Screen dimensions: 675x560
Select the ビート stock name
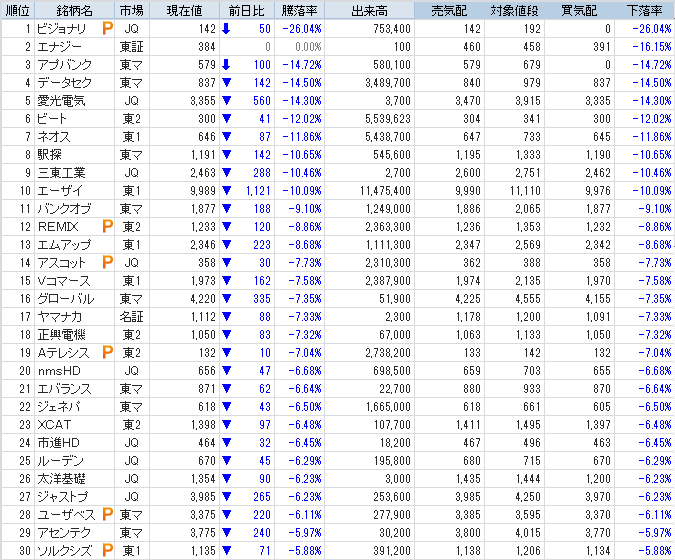[52, 118]
